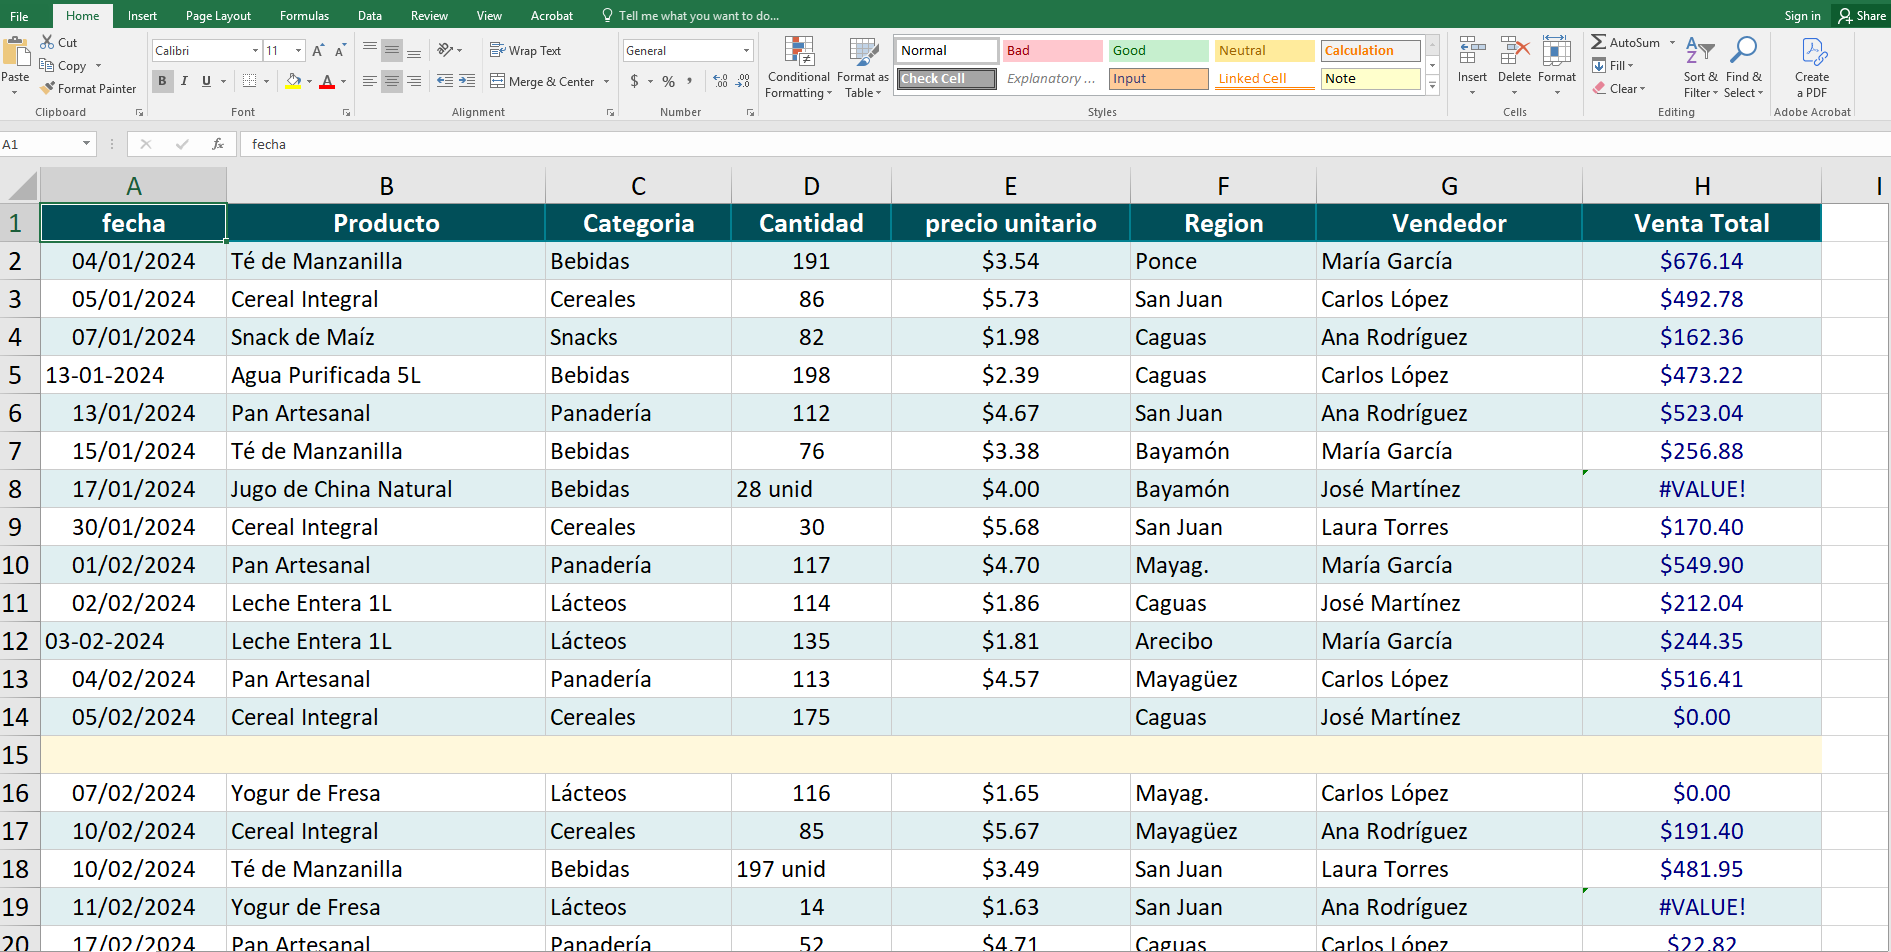Click the Format cells icon
The height and width of the screenshot is (952, 1891).
[x=1557, y=52]
